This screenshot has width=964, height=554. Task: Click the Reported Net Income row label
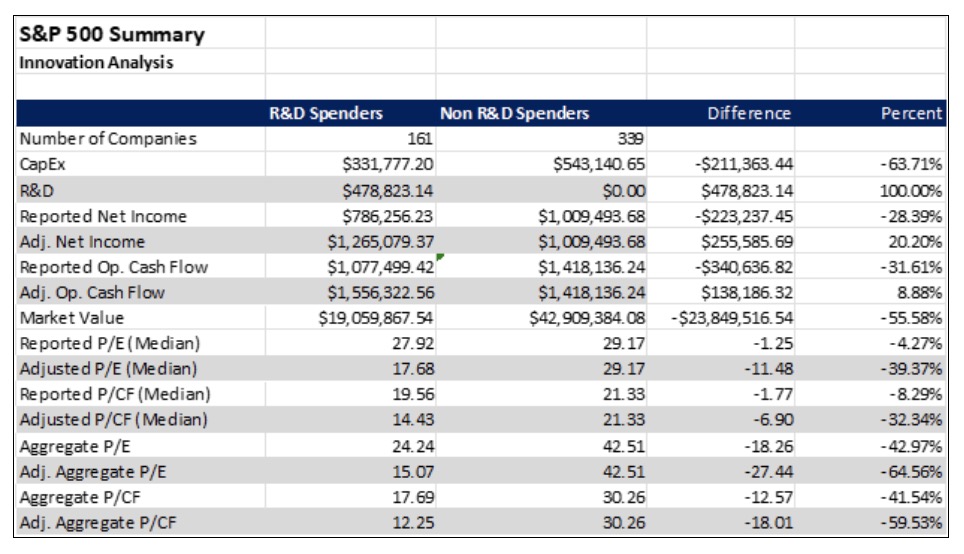pos(103,216)
